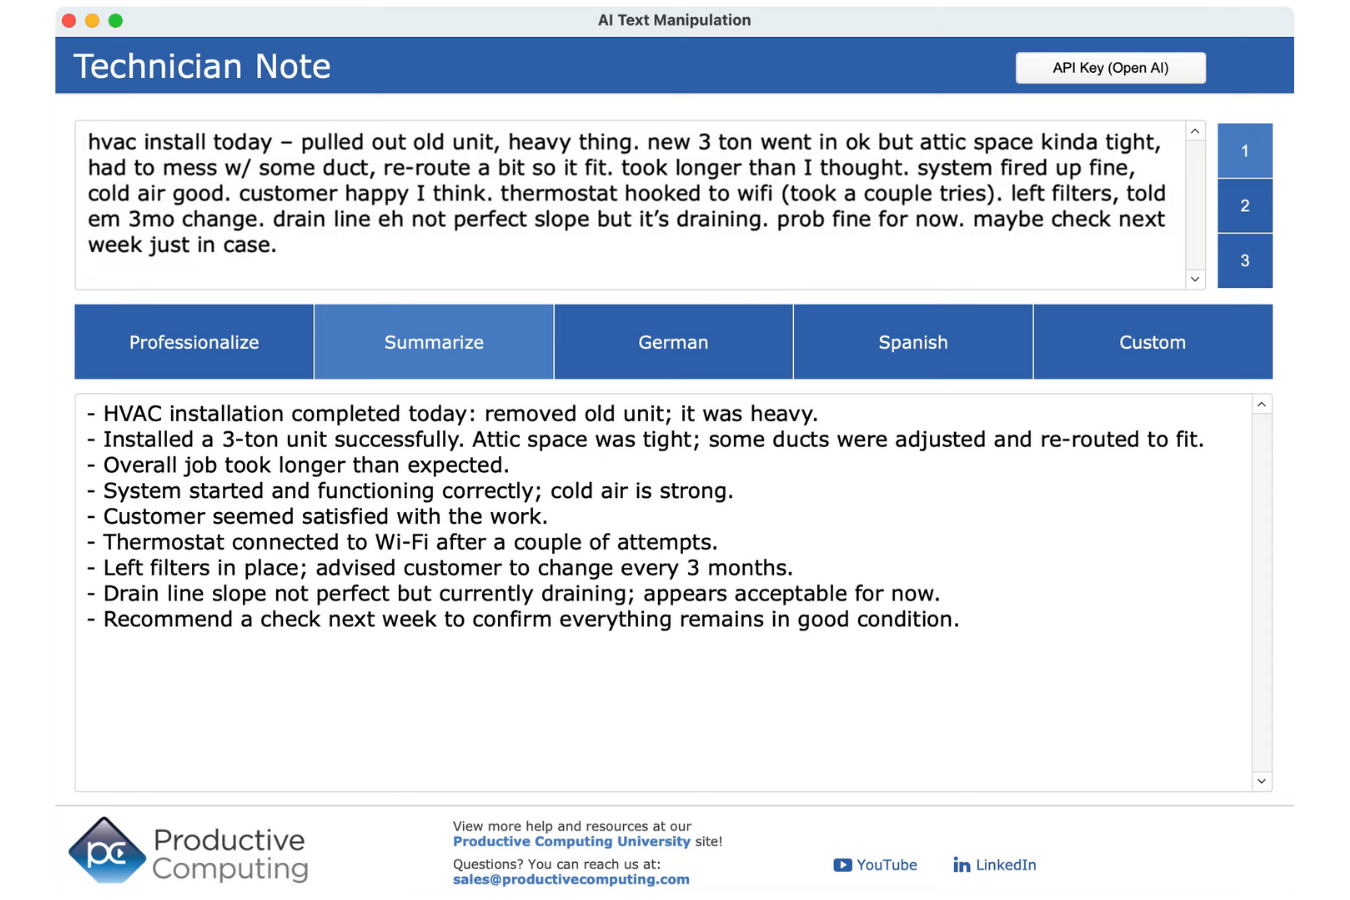The height and width of the screenshot is (900, 1350).
Task: Click the note field's up scroll arrow
Action: [x=1195, y=132]
